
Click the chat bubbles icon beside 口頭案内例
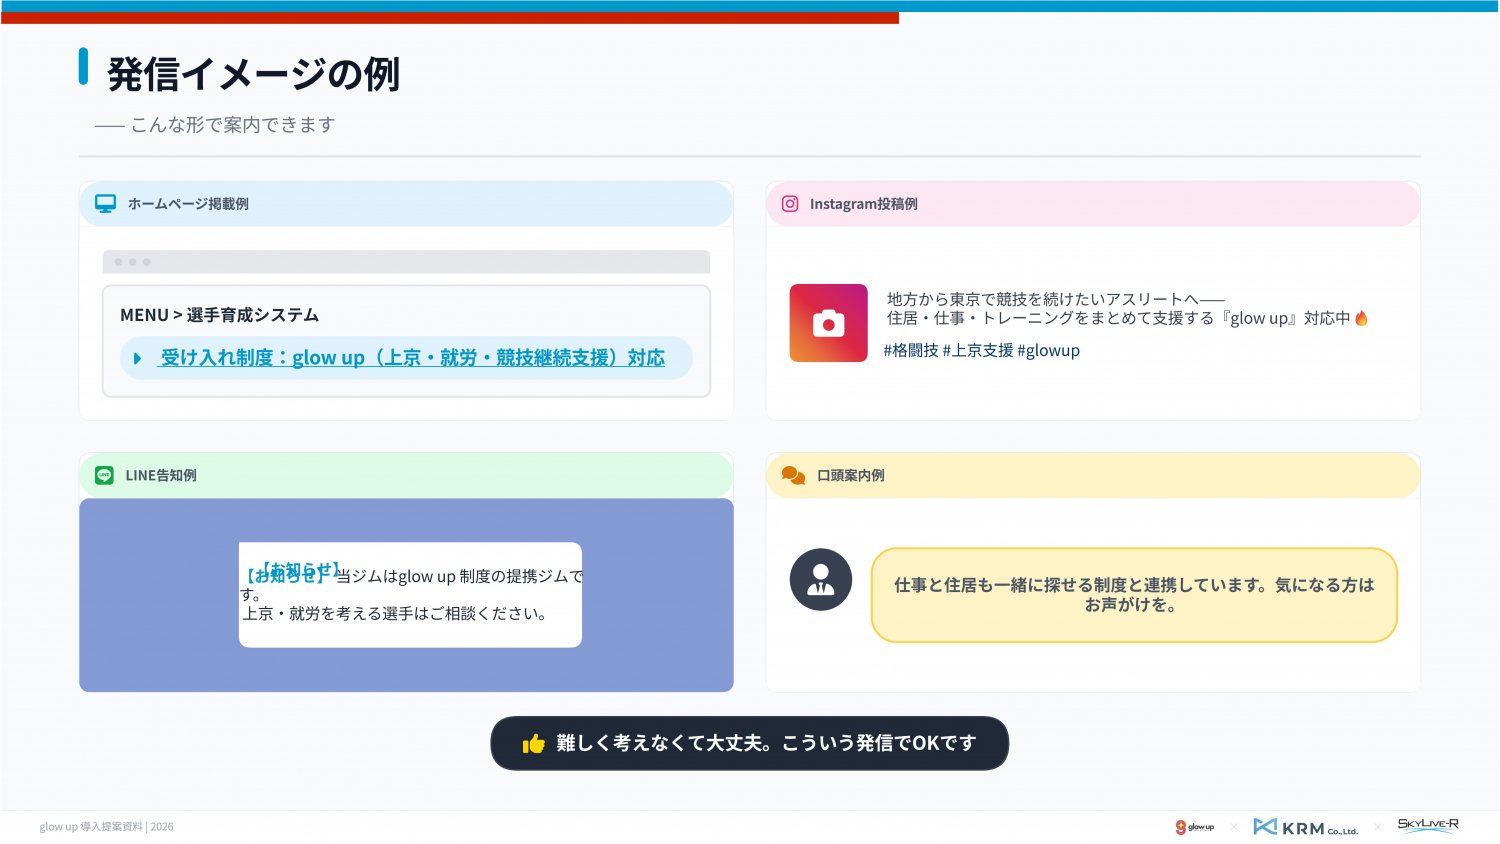pyautogui.click(x=793, y=476)
